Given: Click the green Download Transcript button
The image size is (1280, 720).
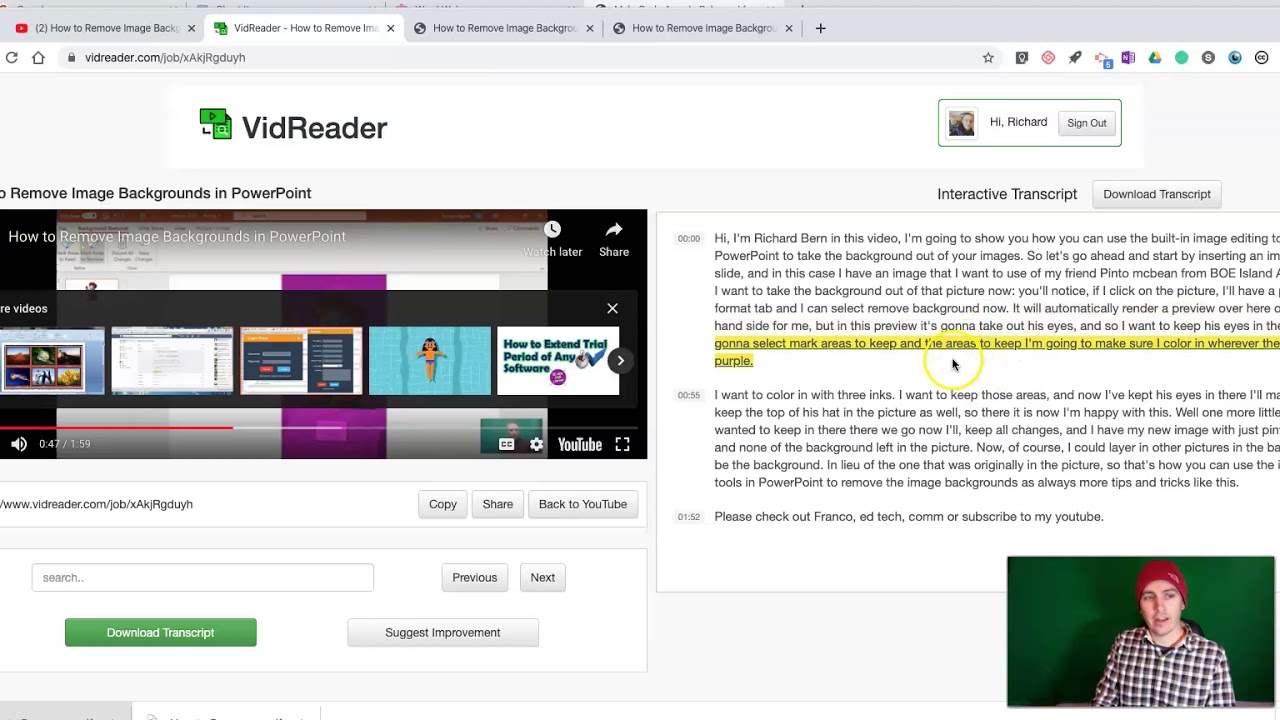Looking at the screenshot, I should 161,632.
